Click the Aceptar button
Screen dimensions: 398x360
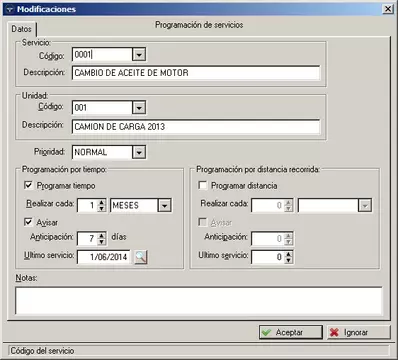tap(291, 332)
